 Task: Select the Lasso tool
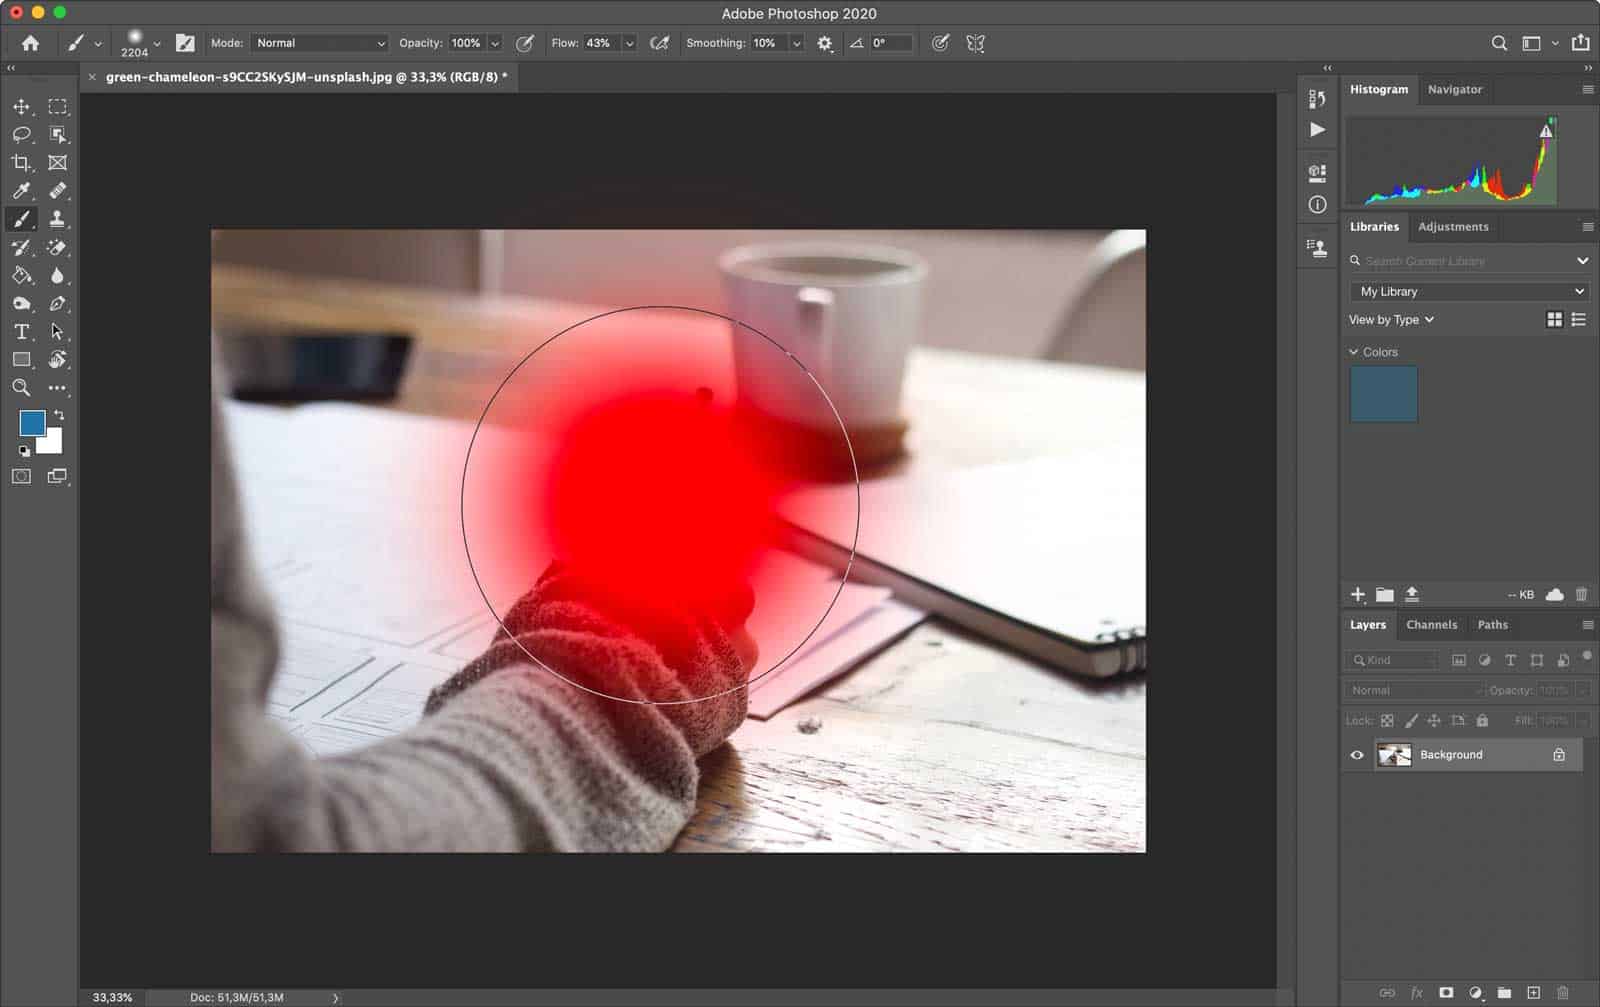coord(22,135)
